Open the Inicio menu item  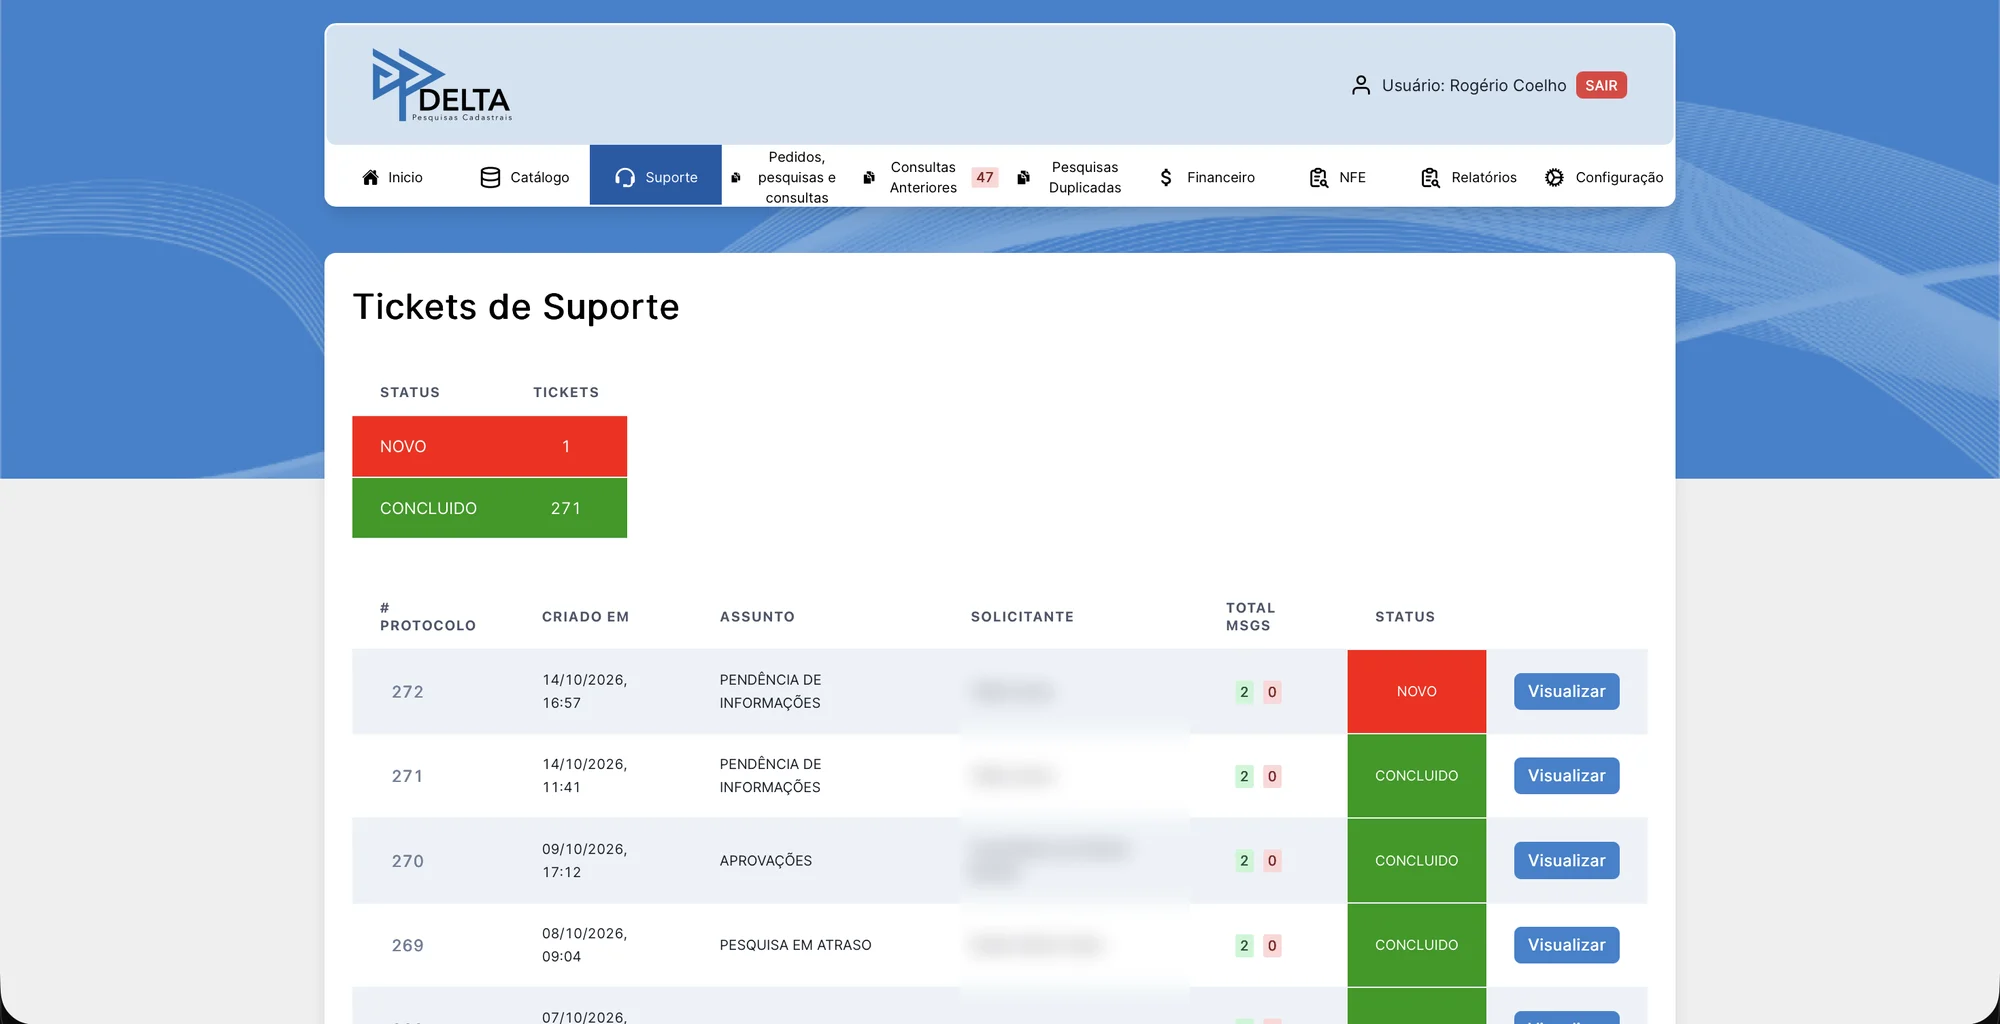coord(392,177)
